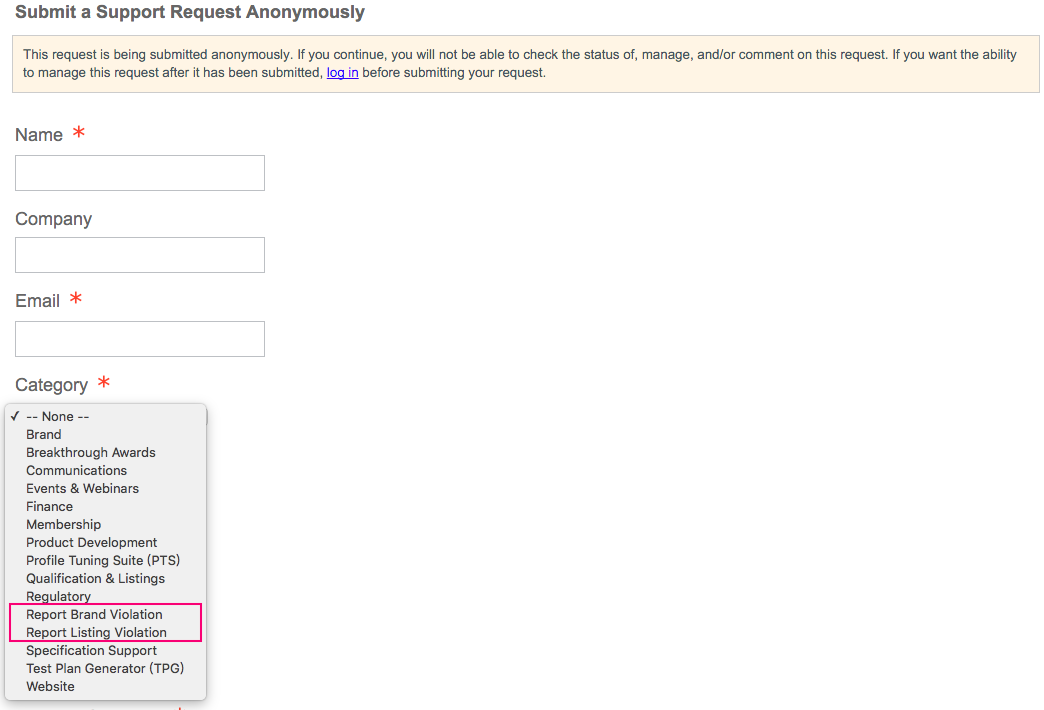Click the Name input field
This screenshot has width=1044, height=710.
pyautogui.click(x=140, y=173)
